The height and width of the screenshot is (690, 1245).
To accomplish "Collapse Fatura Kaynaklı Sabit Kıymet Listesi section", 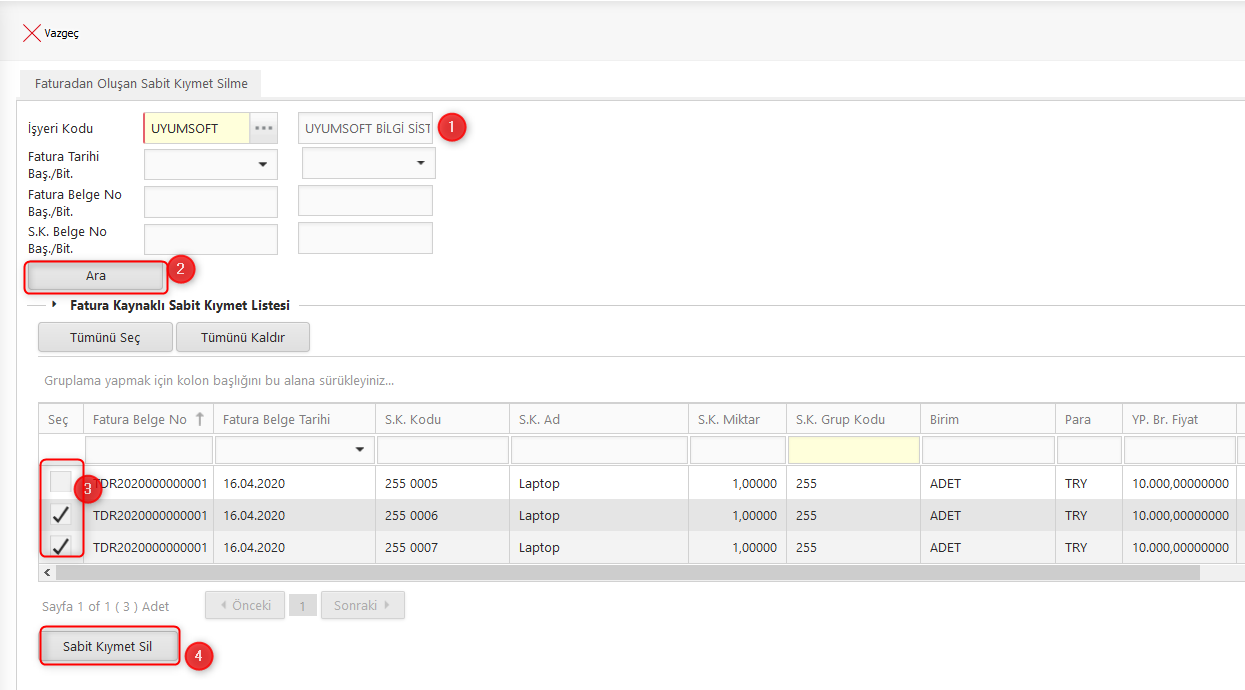I will tap(54, 305).
